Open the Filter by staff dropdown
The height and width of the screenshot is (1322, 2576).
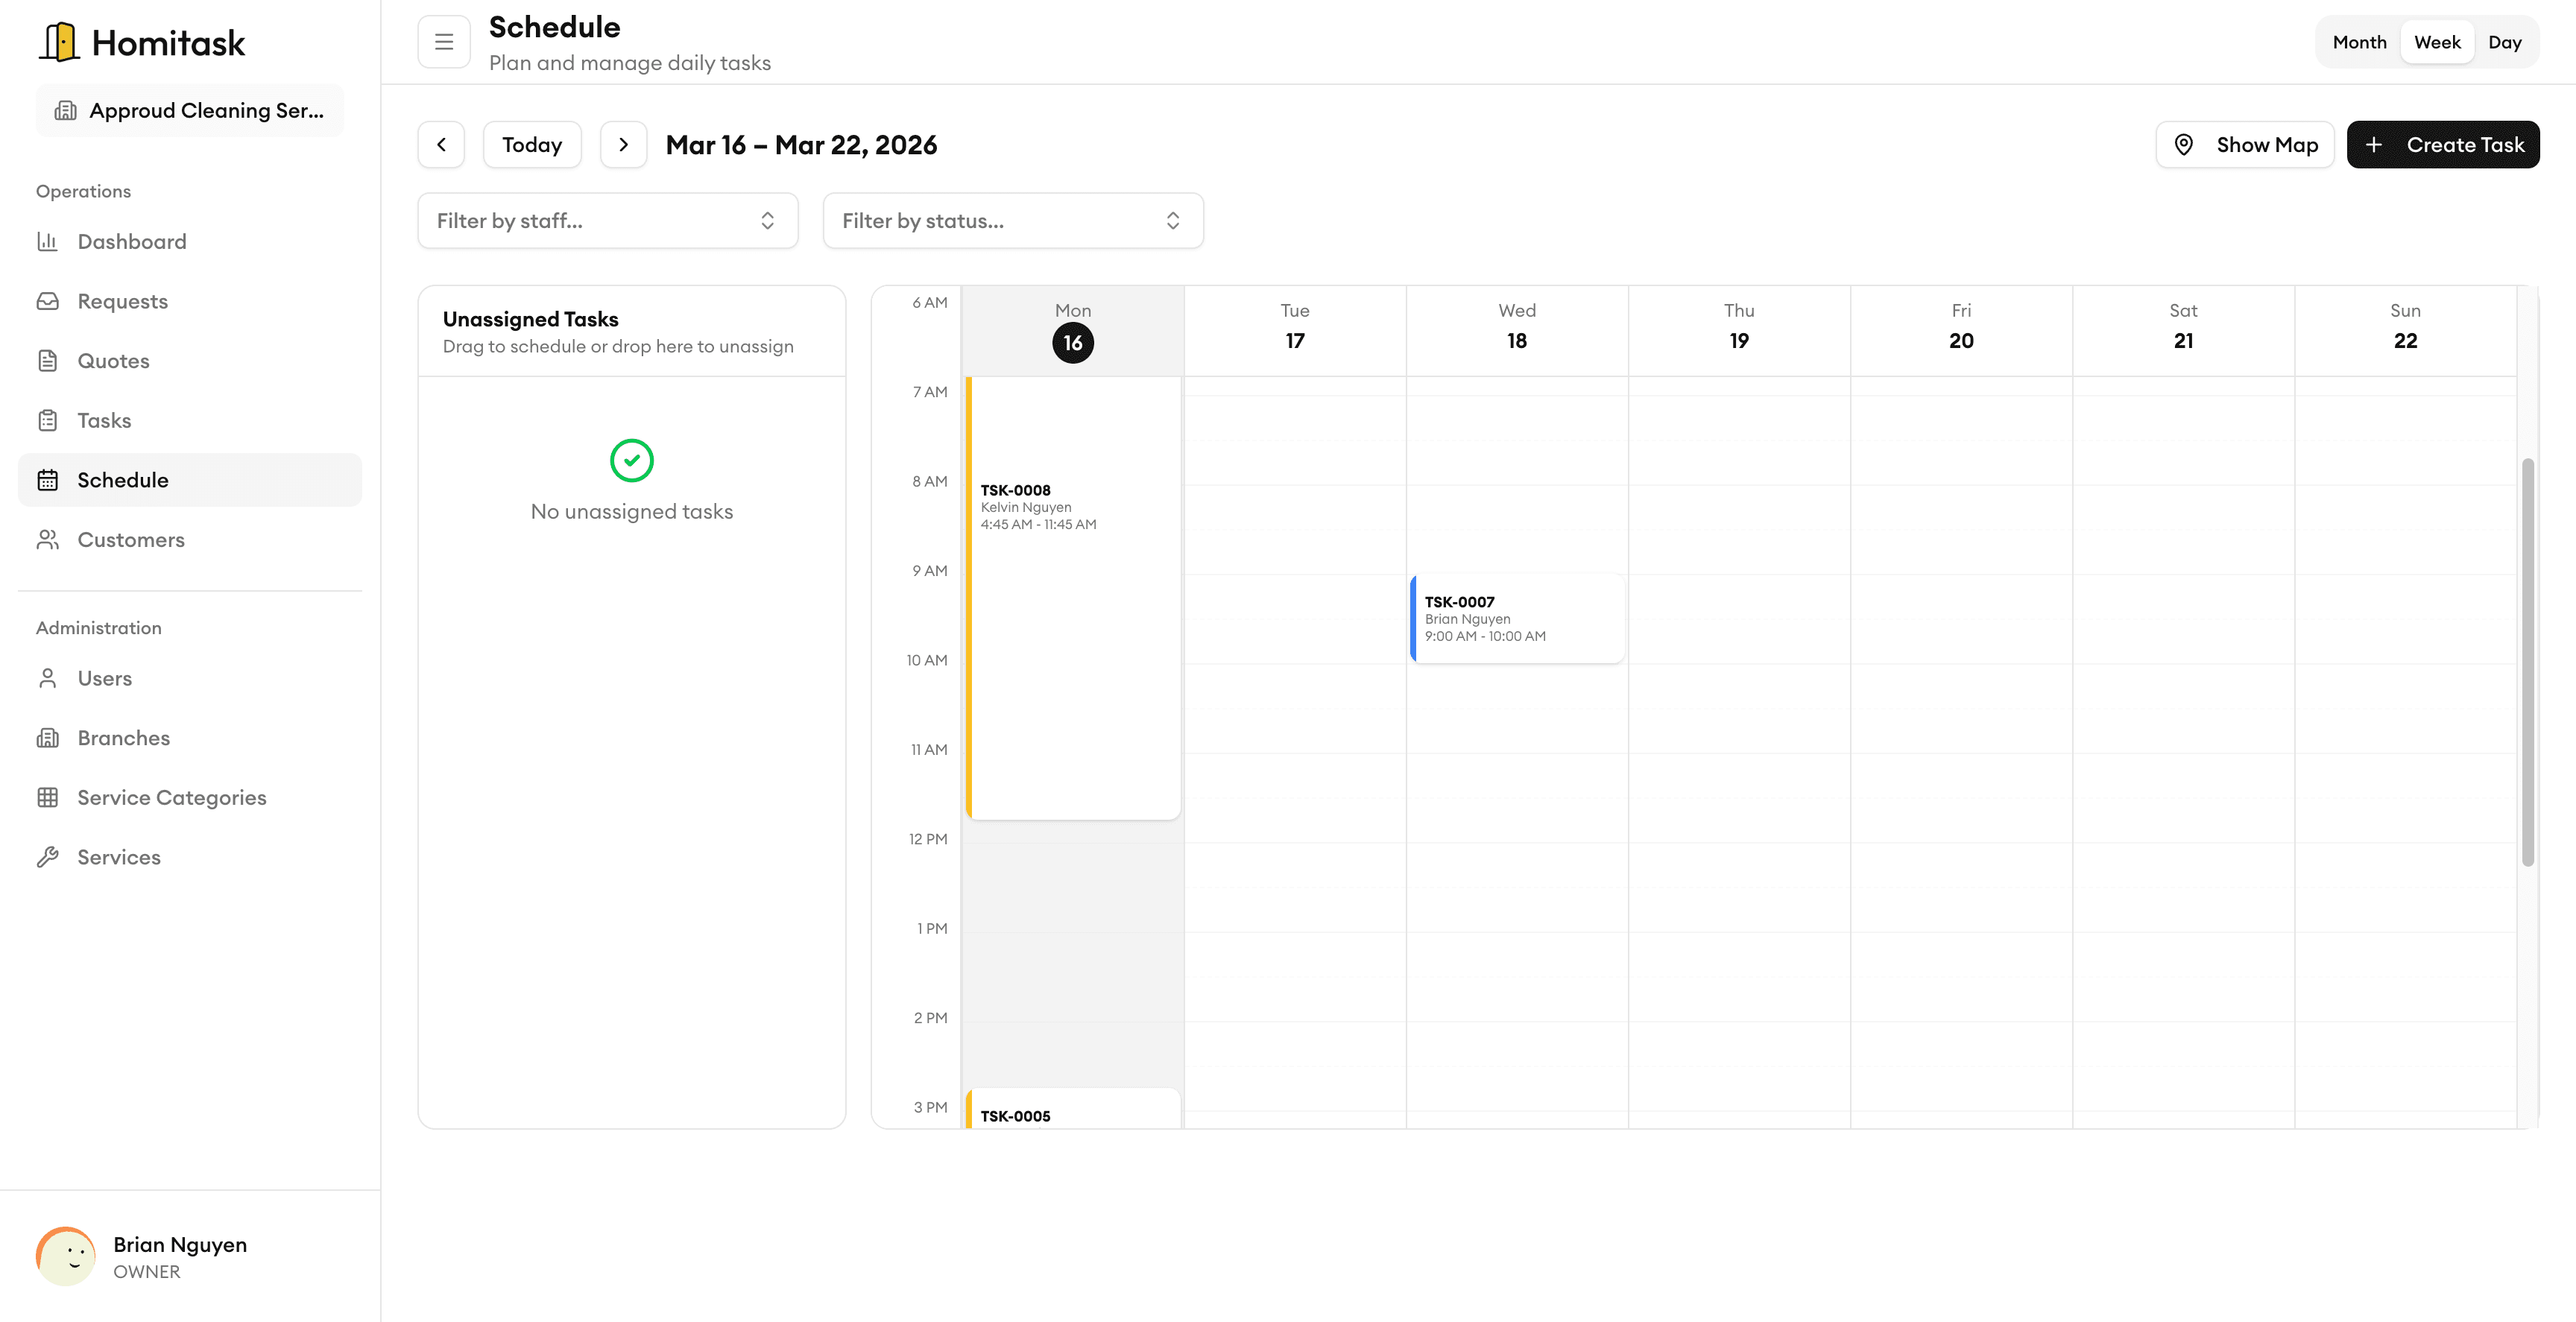point(607,220)
